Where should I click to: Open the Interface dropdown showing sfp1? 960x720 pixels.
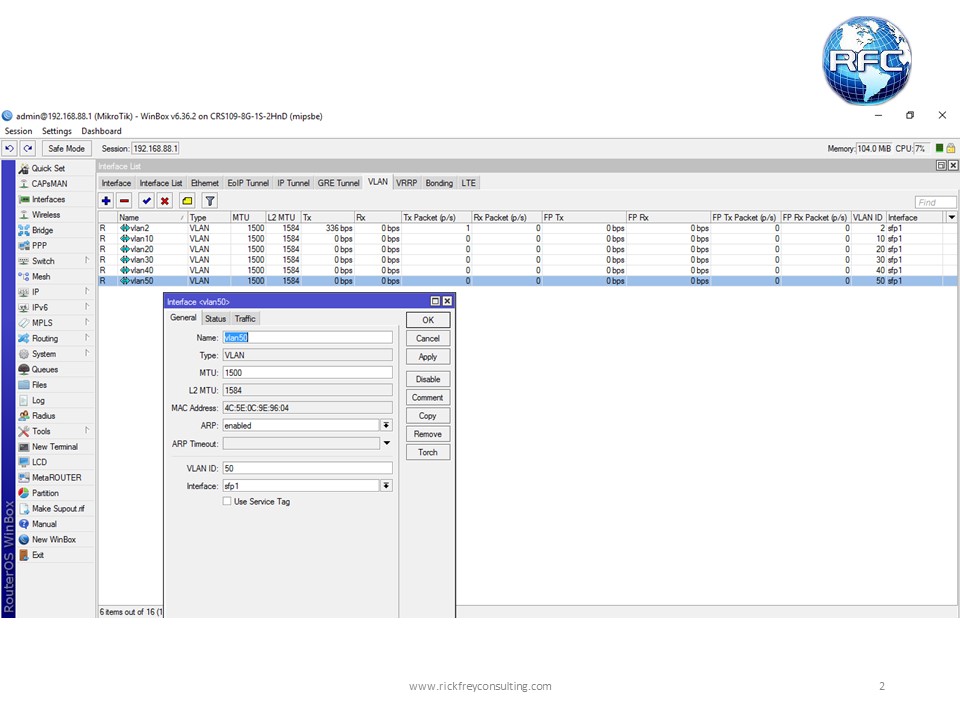point(386,485)
